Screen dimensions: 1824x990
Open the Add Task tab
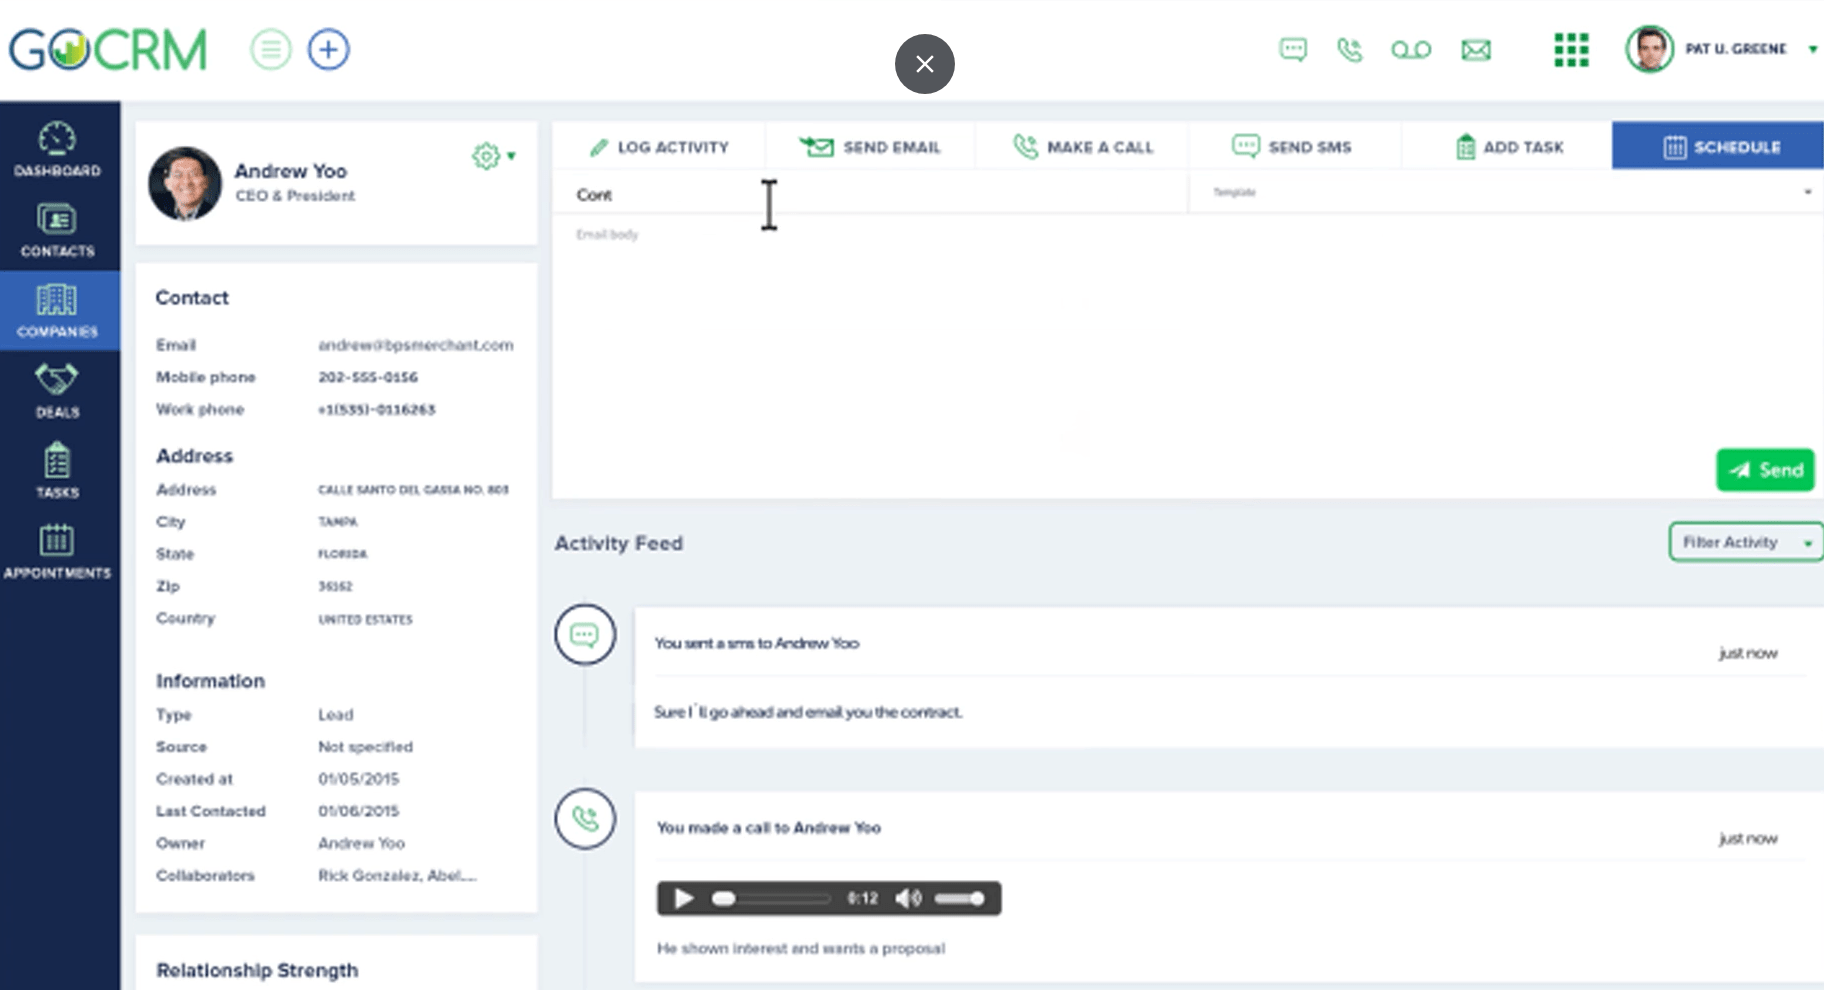[x=1510, y=146]
